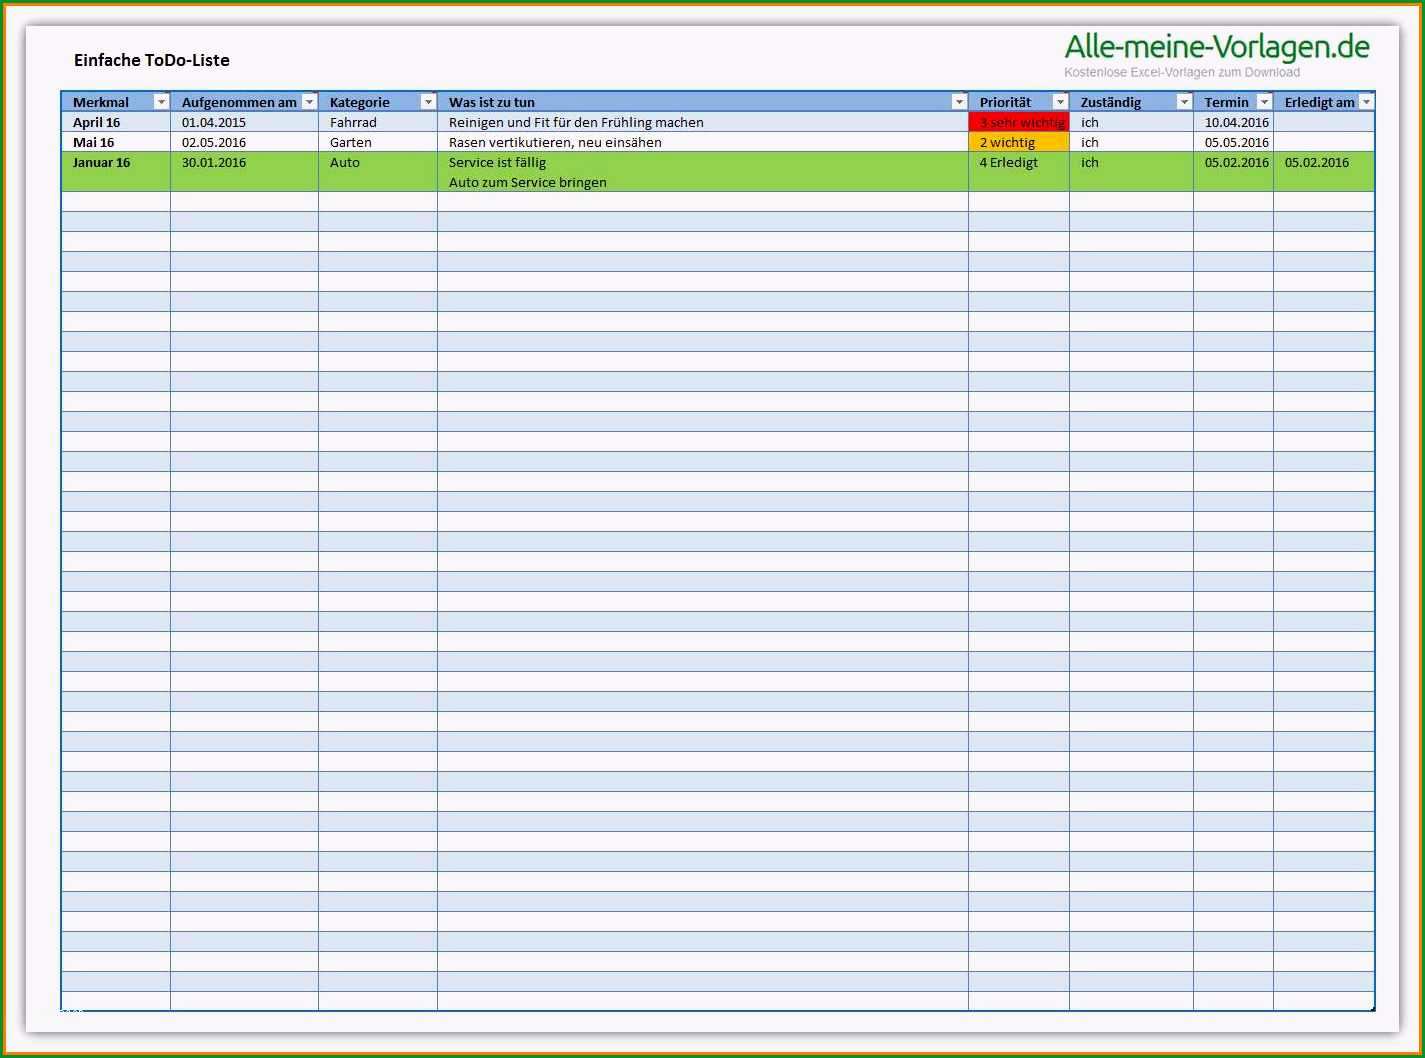Image resolution: width=1425 pixels, height=1058 pixels.
Task: Select the date cell 01.04.2015
Action: pyautogui.click(x=244, y=122)
